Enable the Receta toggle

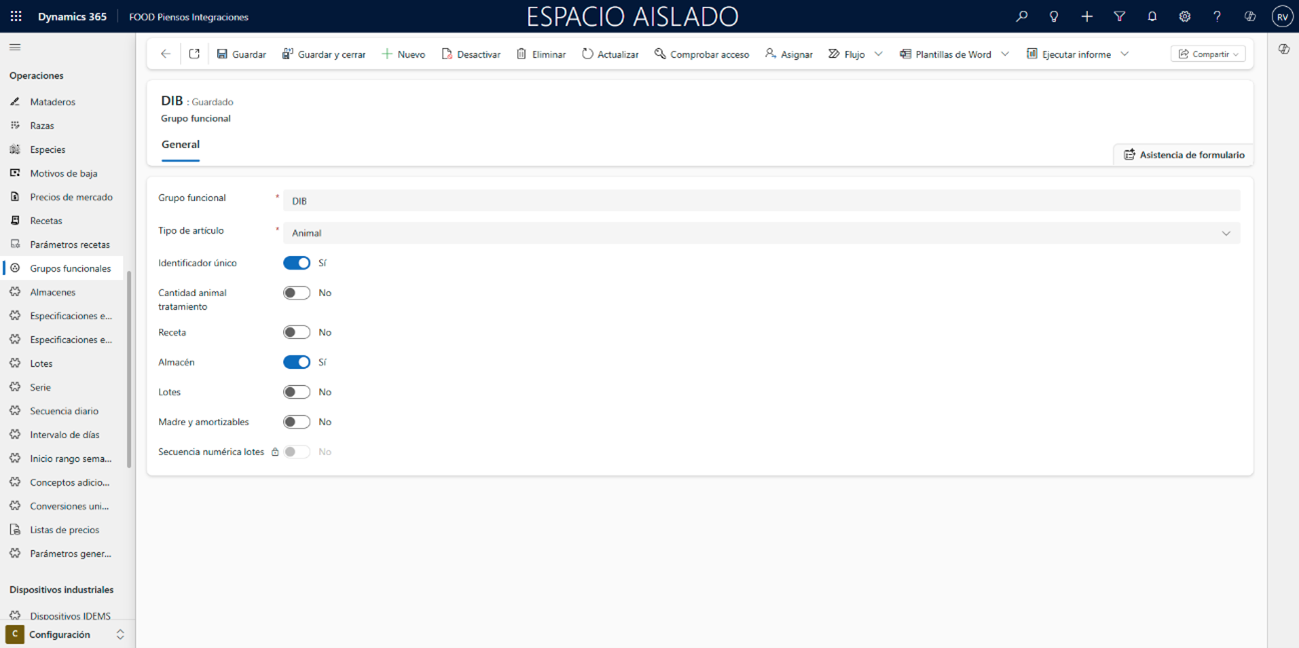click(x=296, y=332)
